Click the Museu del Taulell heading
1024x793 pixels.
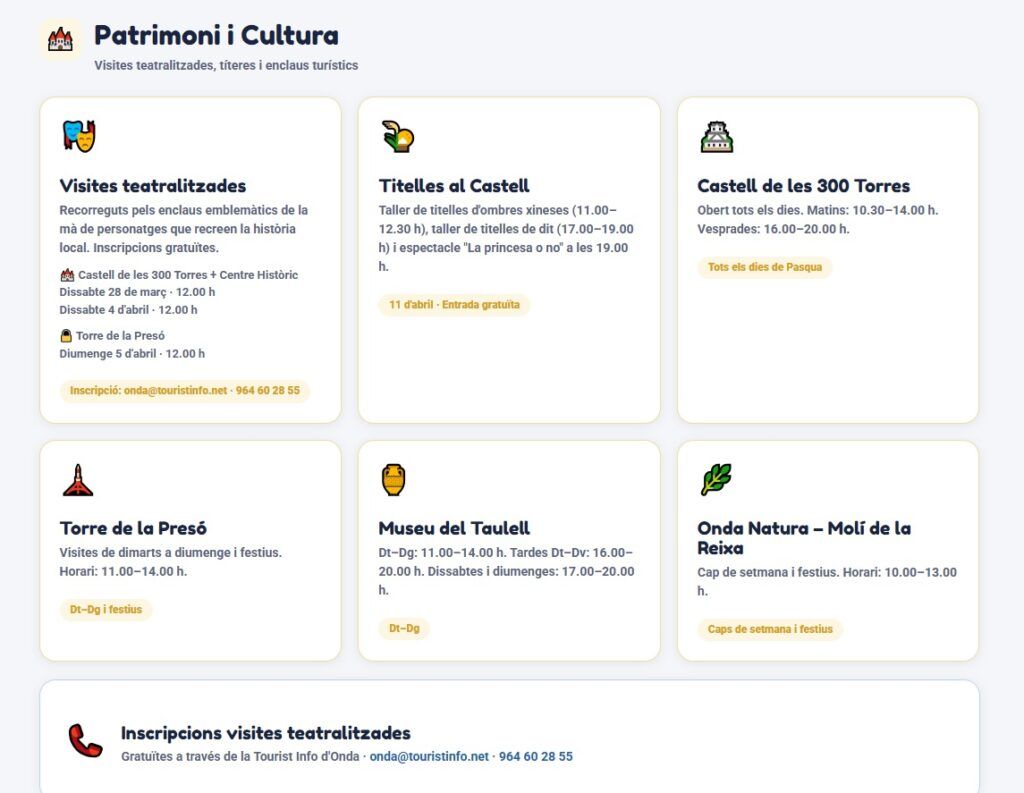click(454, 528)
